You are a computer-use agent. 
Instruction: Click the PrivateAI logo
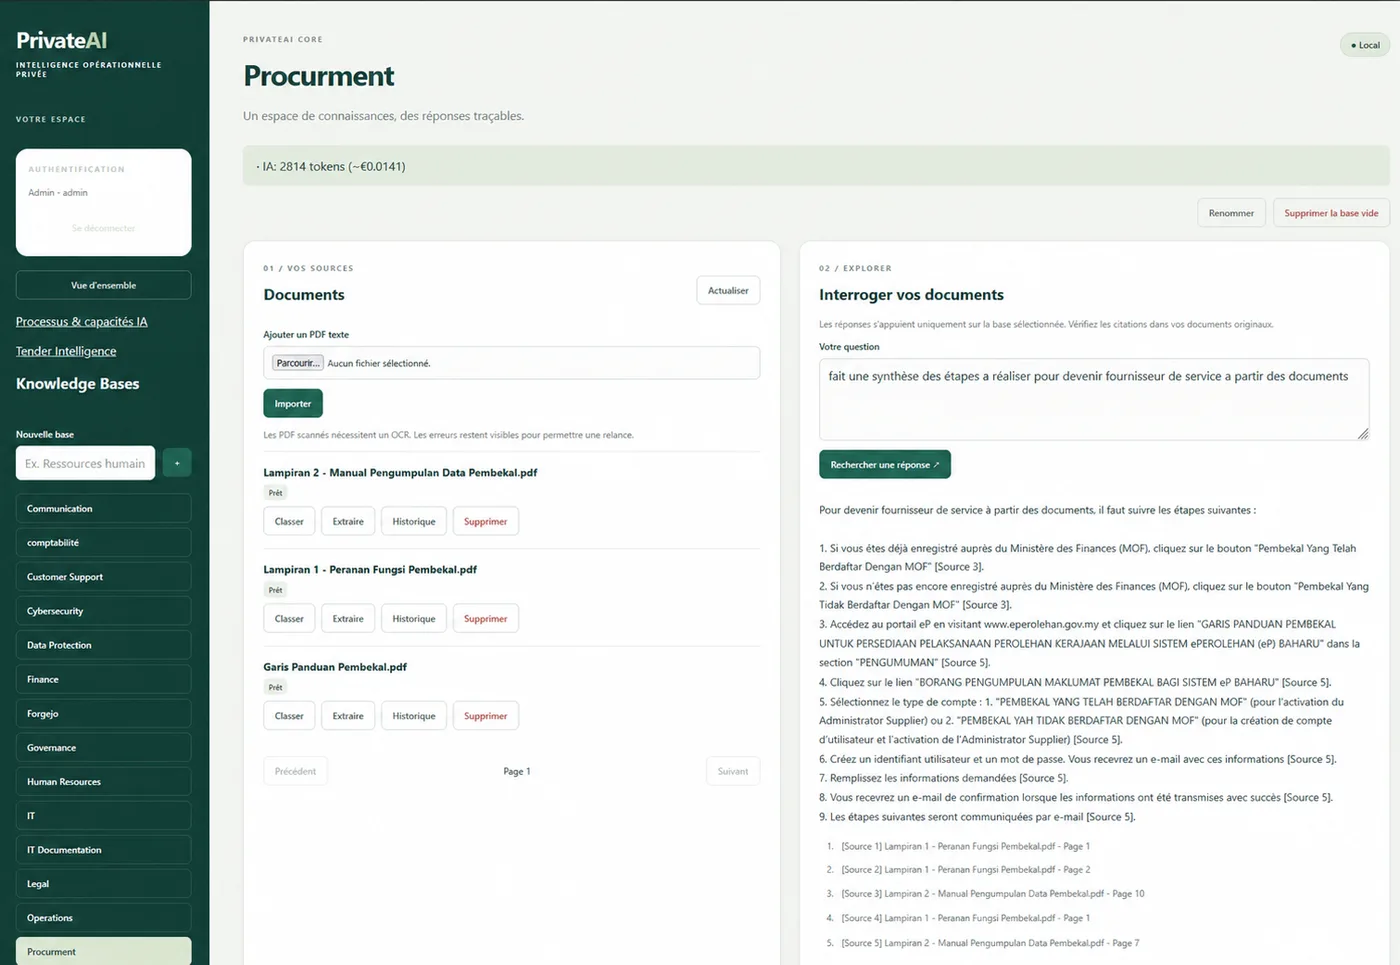61,40
